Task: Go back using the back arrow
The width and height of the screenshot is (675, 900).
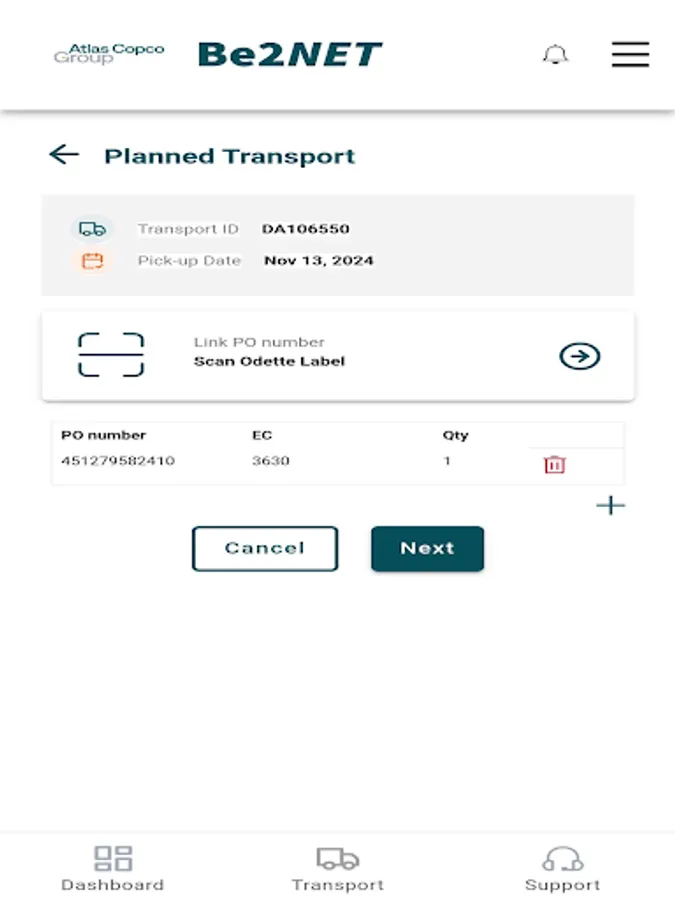Action: [x=64, y=155]
